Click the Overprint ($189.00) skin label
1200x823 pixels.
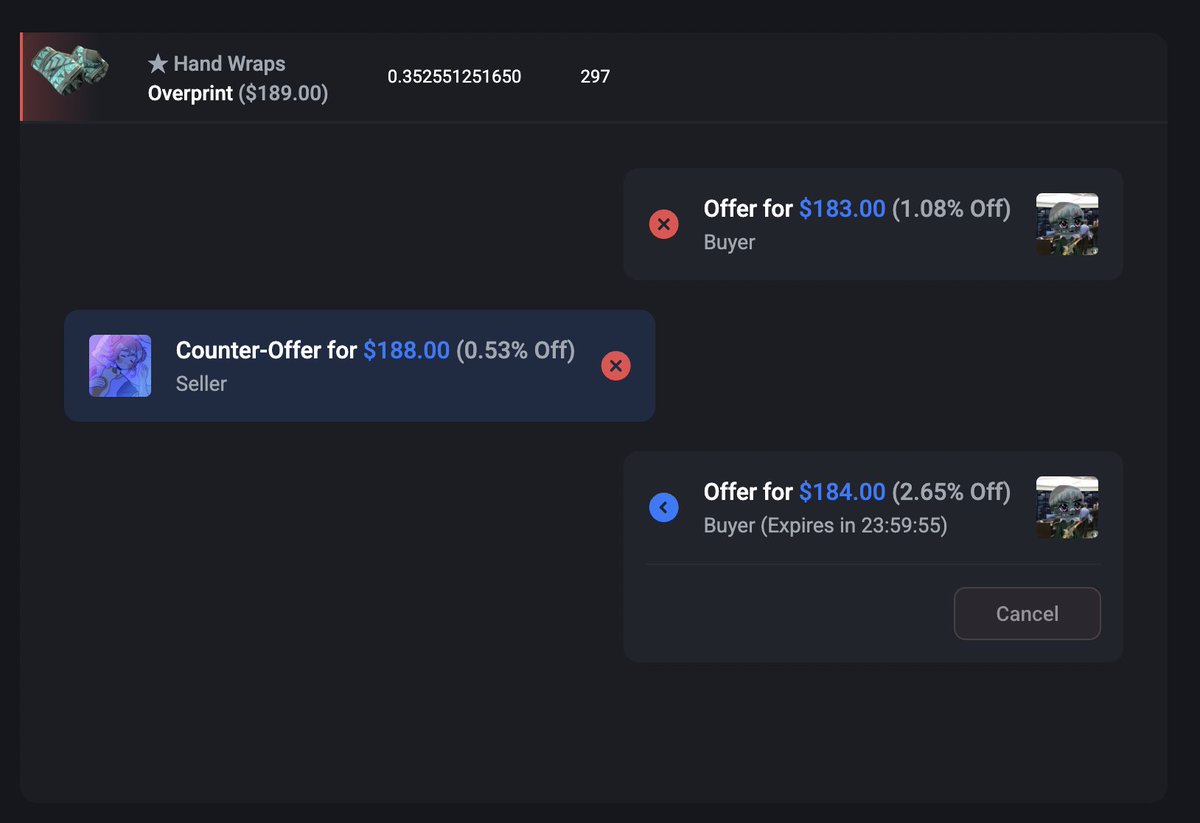click(x=238, y=94)
